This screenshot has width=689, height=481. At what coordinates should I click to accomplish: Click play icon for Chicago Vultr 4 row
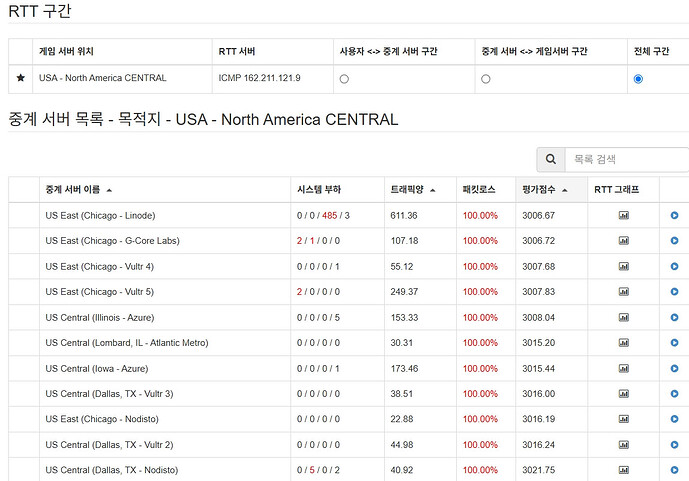[x=674, y=266]
